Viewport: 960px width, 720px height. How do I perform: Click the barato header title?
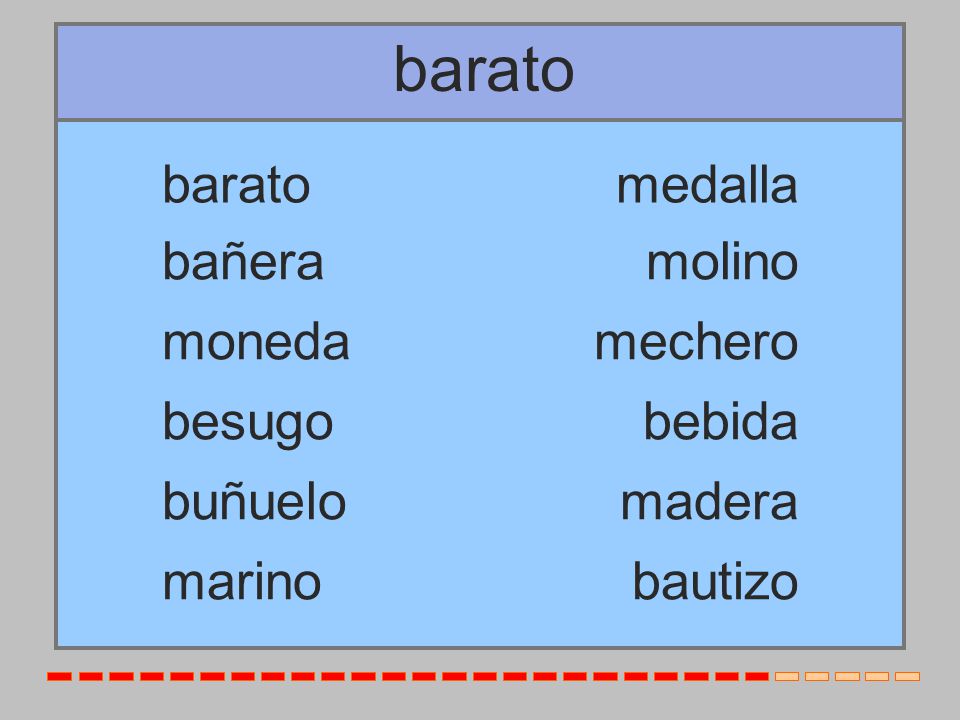[x=484, y=70]
